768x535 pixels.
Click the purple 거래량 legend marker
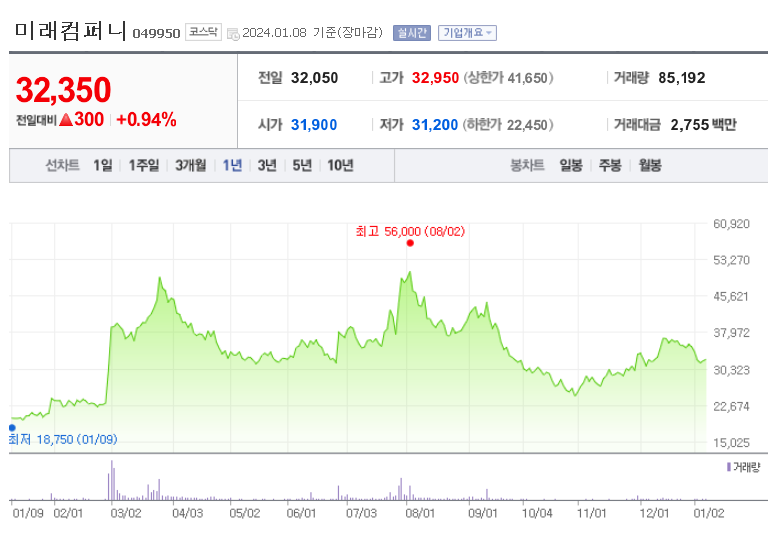pyautogui.click(x=729, y=467)
